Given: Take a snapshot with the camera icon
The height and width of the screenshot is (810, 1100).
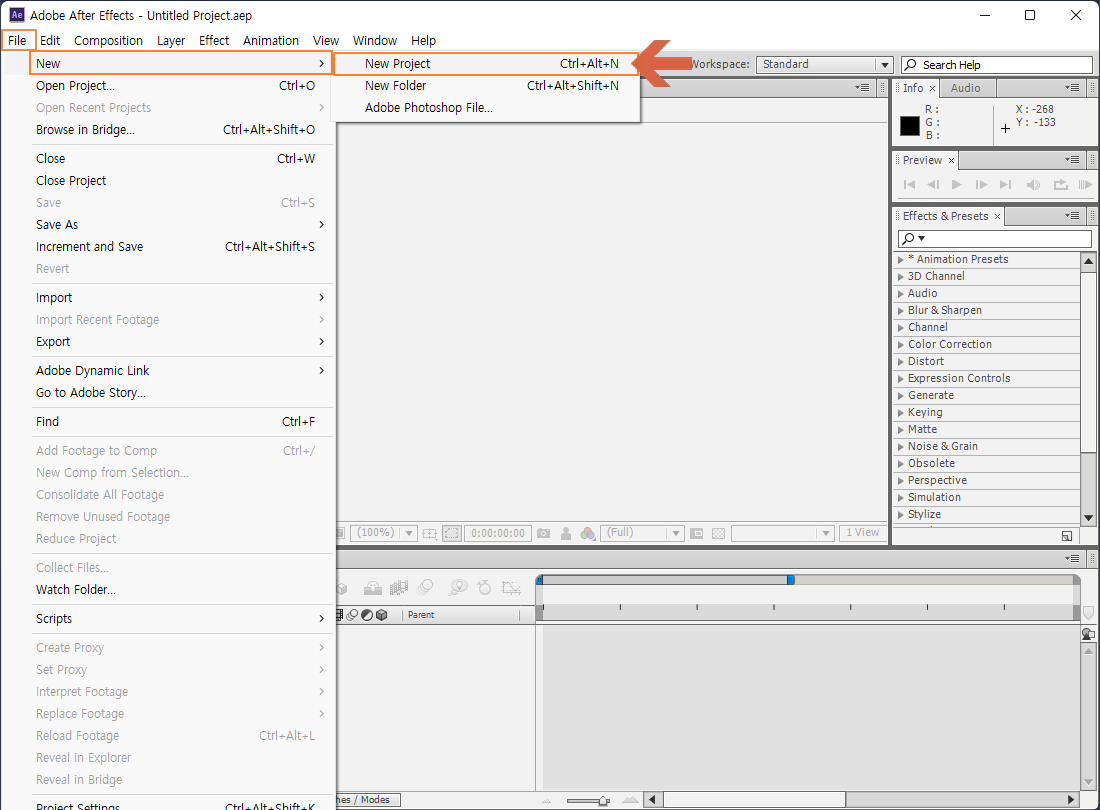Looking at the screenshot, I should point(544,533).
